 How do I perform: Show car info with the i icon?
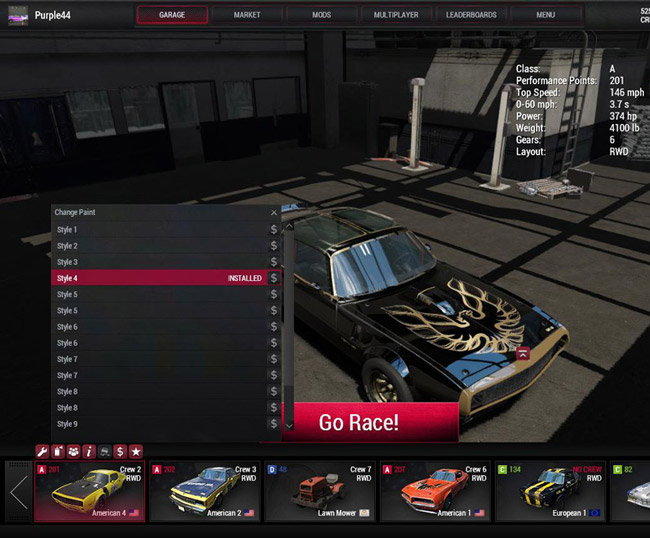point(89,451)
